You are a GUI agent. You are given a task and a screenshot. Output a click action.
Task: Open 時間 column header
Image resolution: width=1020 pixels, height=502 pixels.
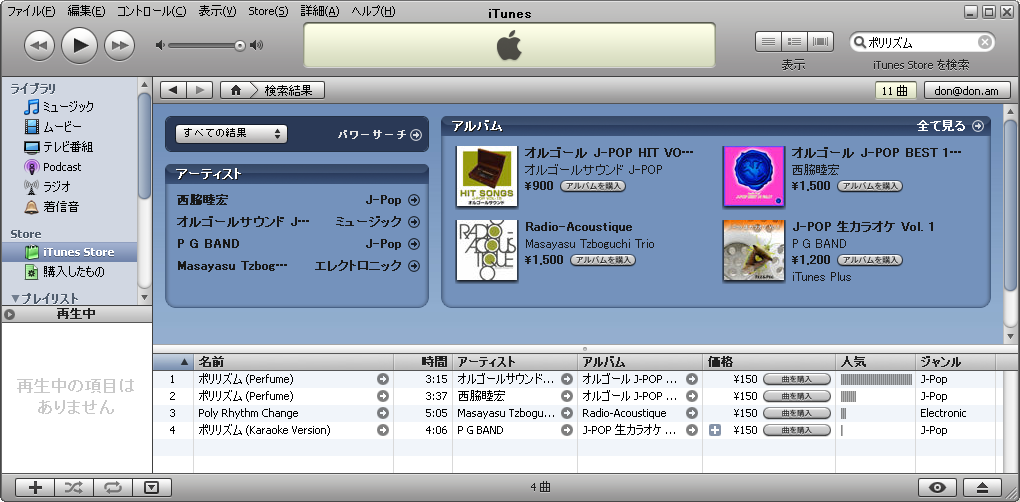(423, 362)
